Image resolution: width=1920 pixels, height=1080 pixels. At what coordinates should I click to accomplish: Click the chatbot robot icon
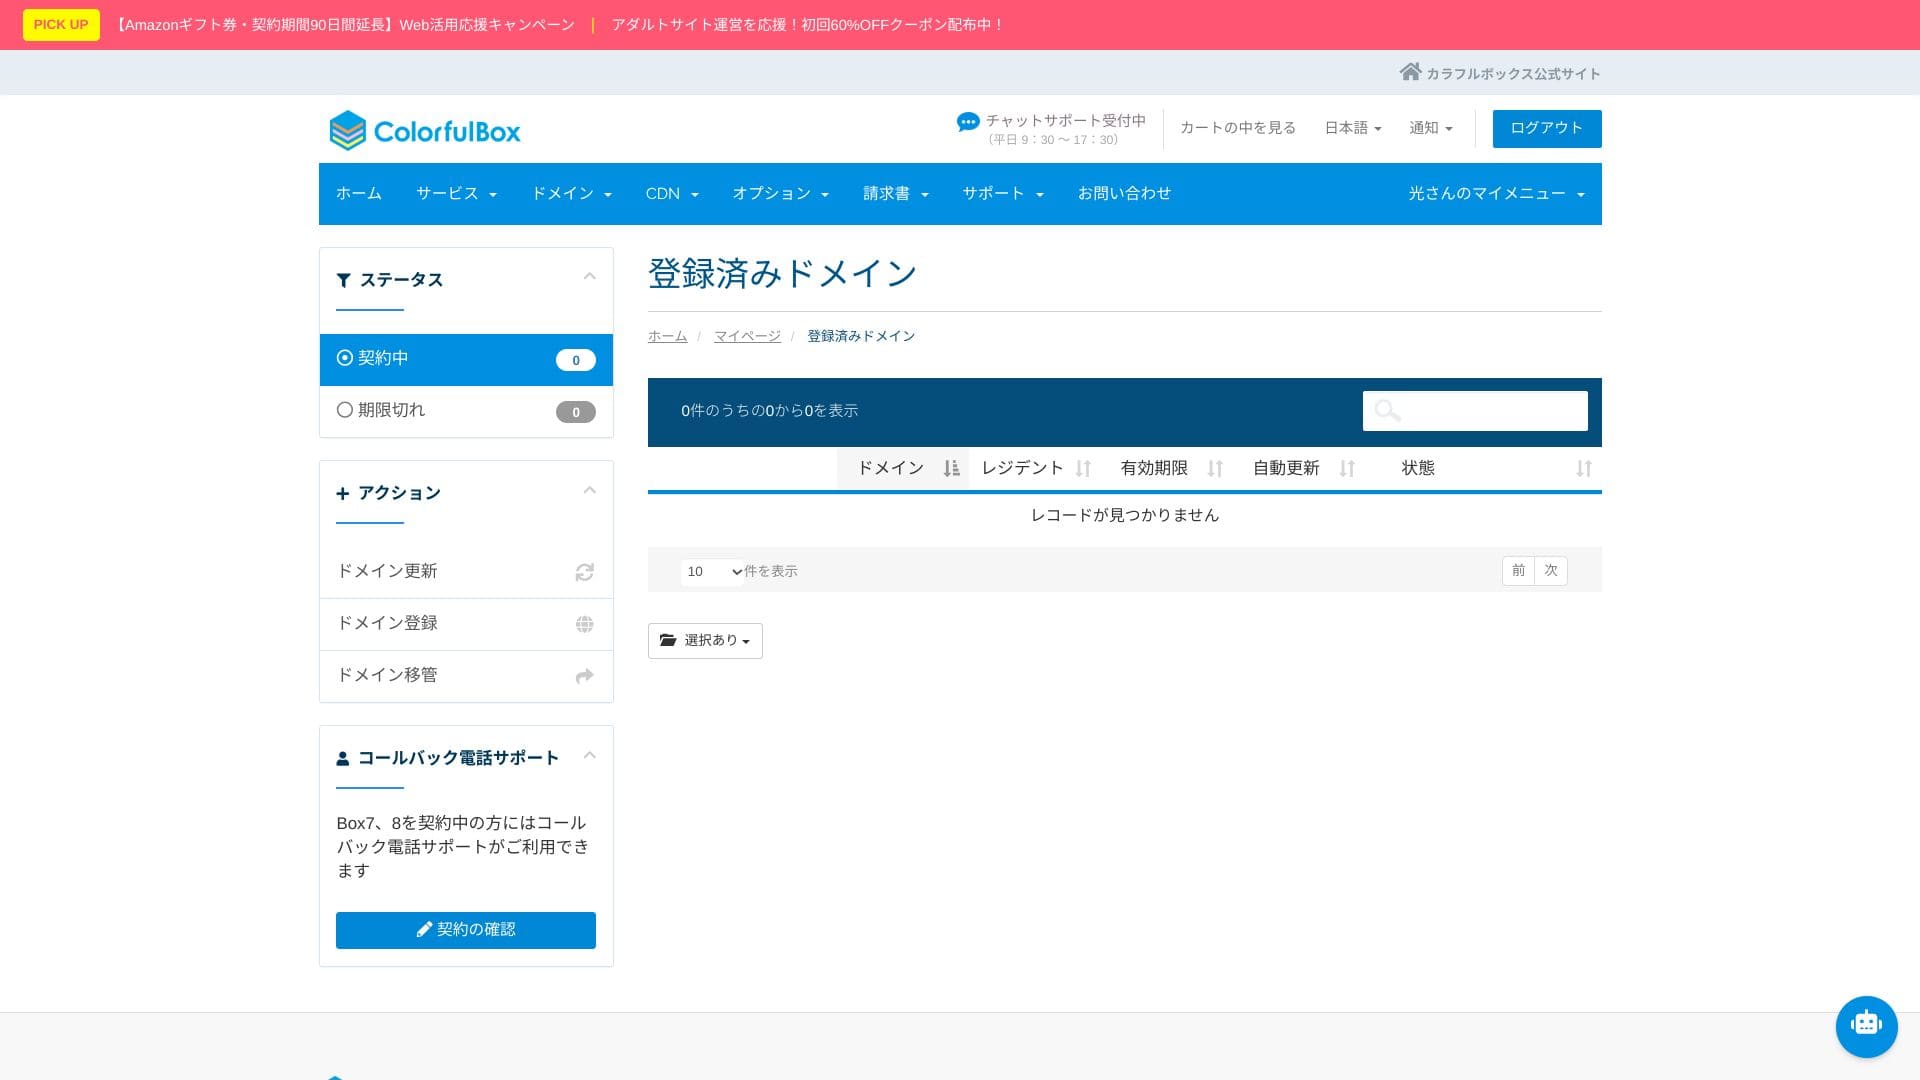(x=1866, y=1026)
